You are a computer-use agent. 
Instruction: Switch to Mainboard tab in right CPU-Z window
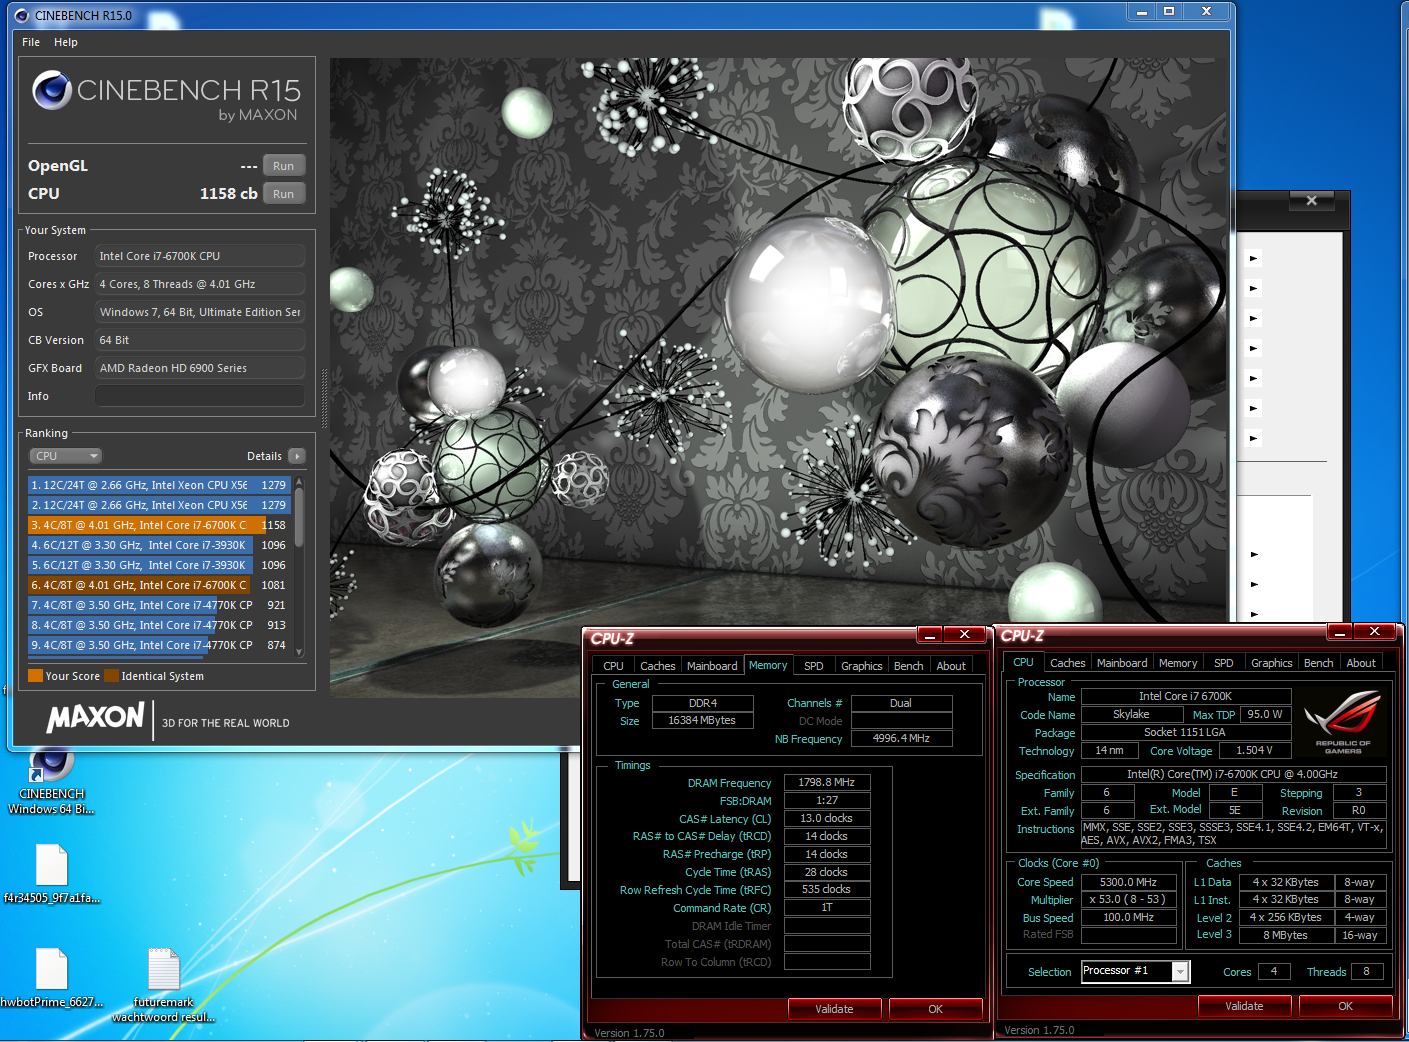coord(1122,663)
